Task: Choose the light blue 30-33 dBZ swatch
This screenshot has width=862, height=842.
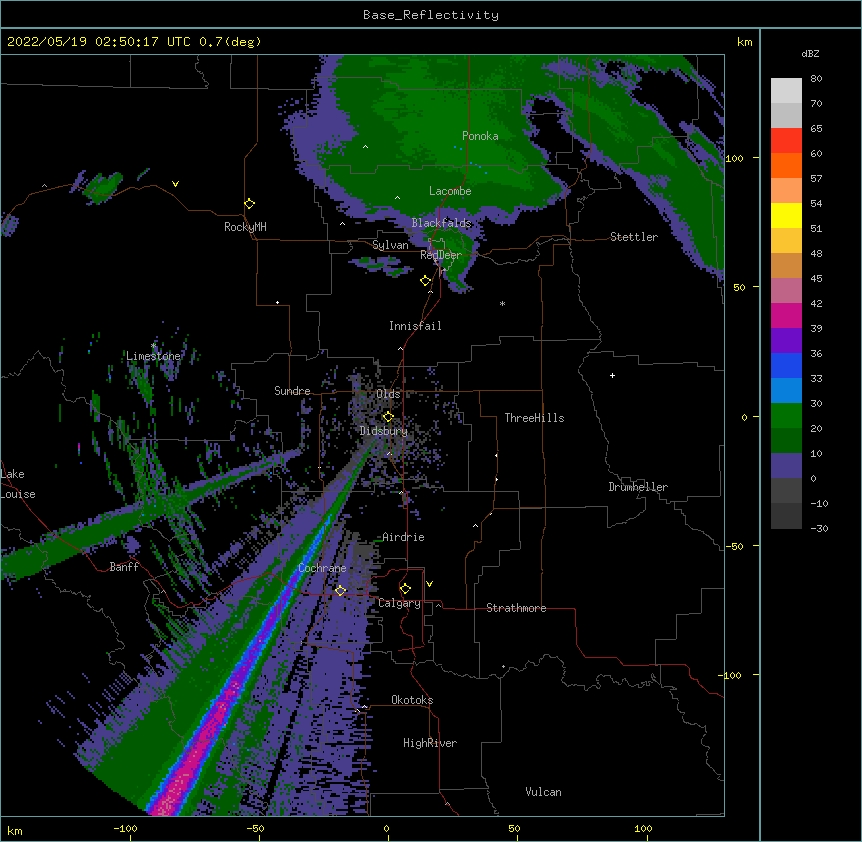Action: point(786,390)
